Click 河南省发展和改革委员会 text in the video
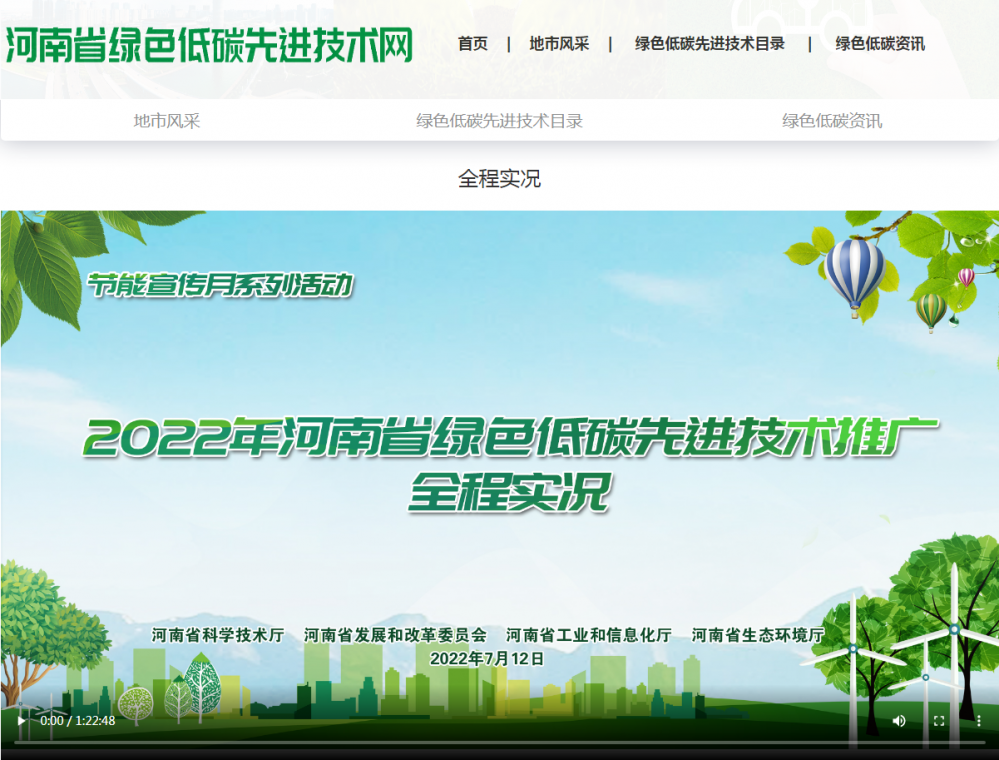The image size is (999, 760). (x=395, y=635)
